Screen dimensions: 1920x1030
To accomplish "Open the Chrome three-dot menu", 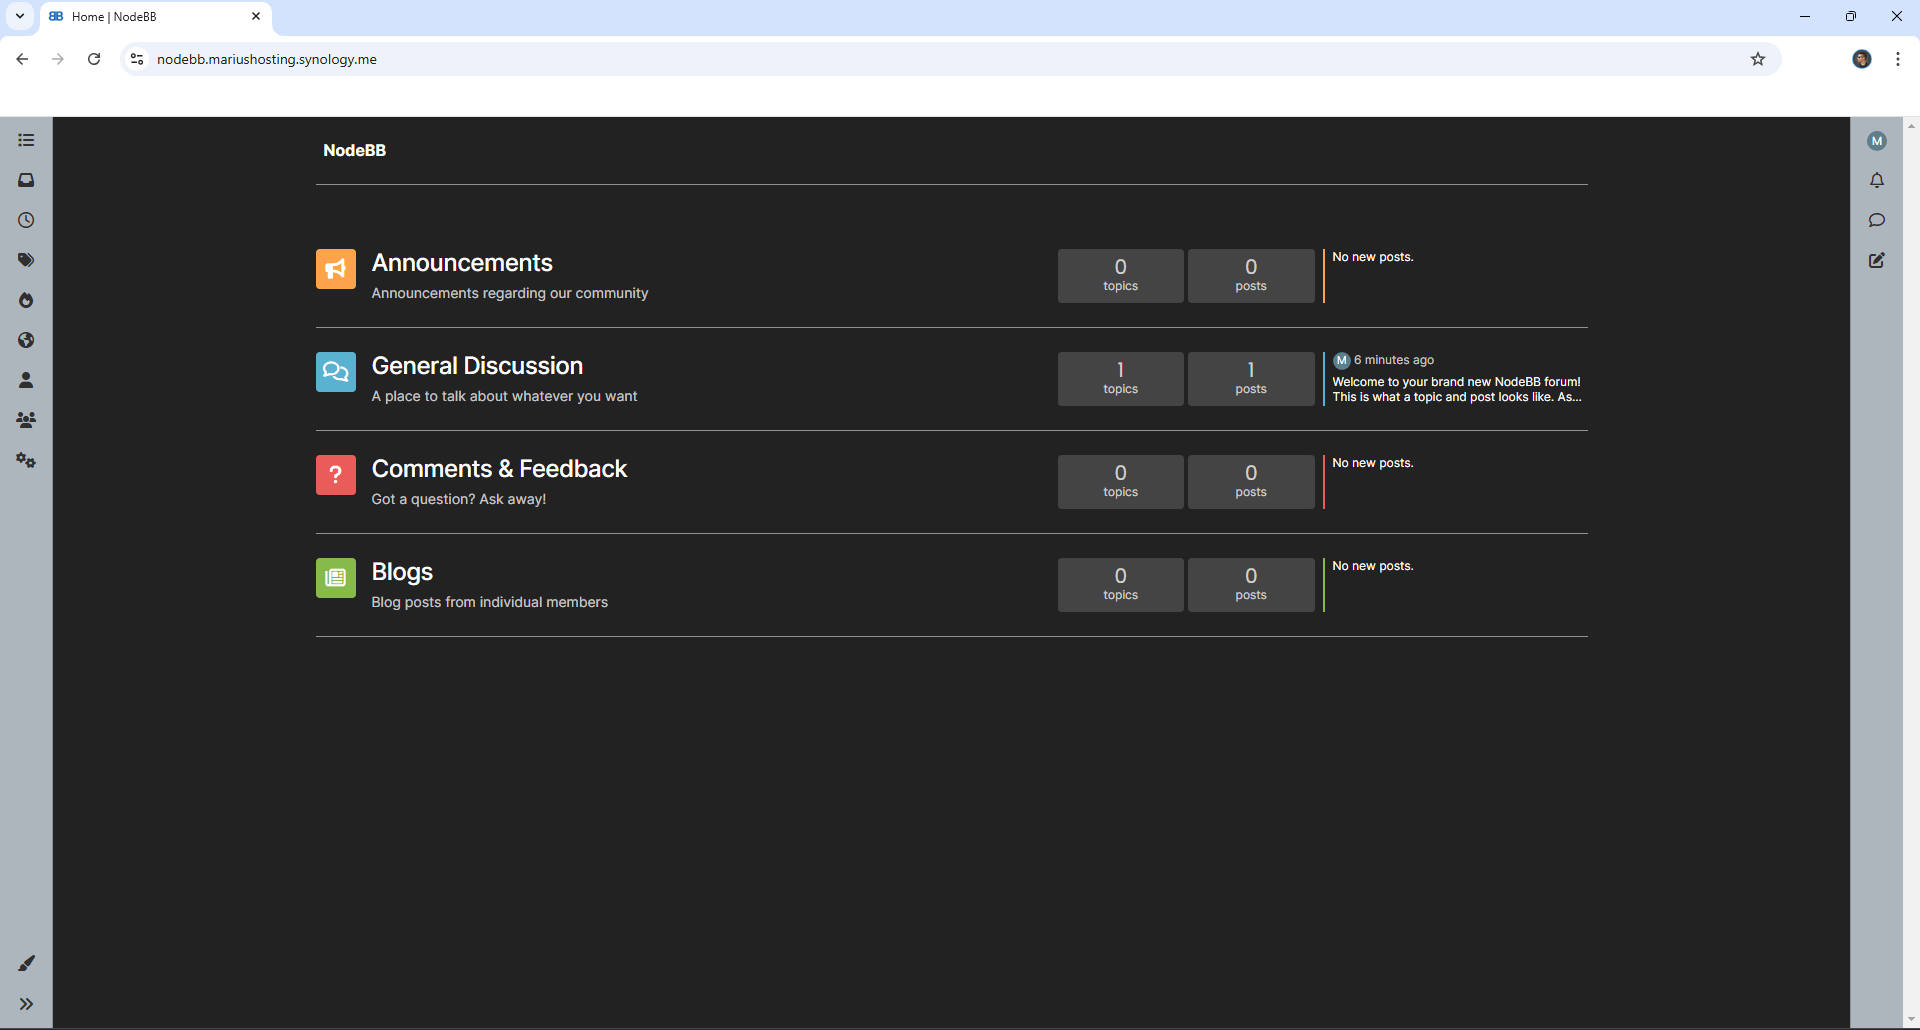I will [1898, 59].
